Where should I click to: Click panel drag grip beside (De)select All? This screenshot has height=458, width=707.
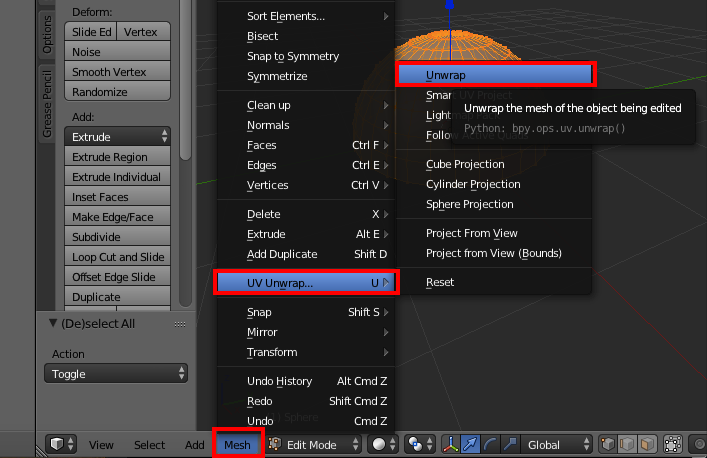(179, 324)
